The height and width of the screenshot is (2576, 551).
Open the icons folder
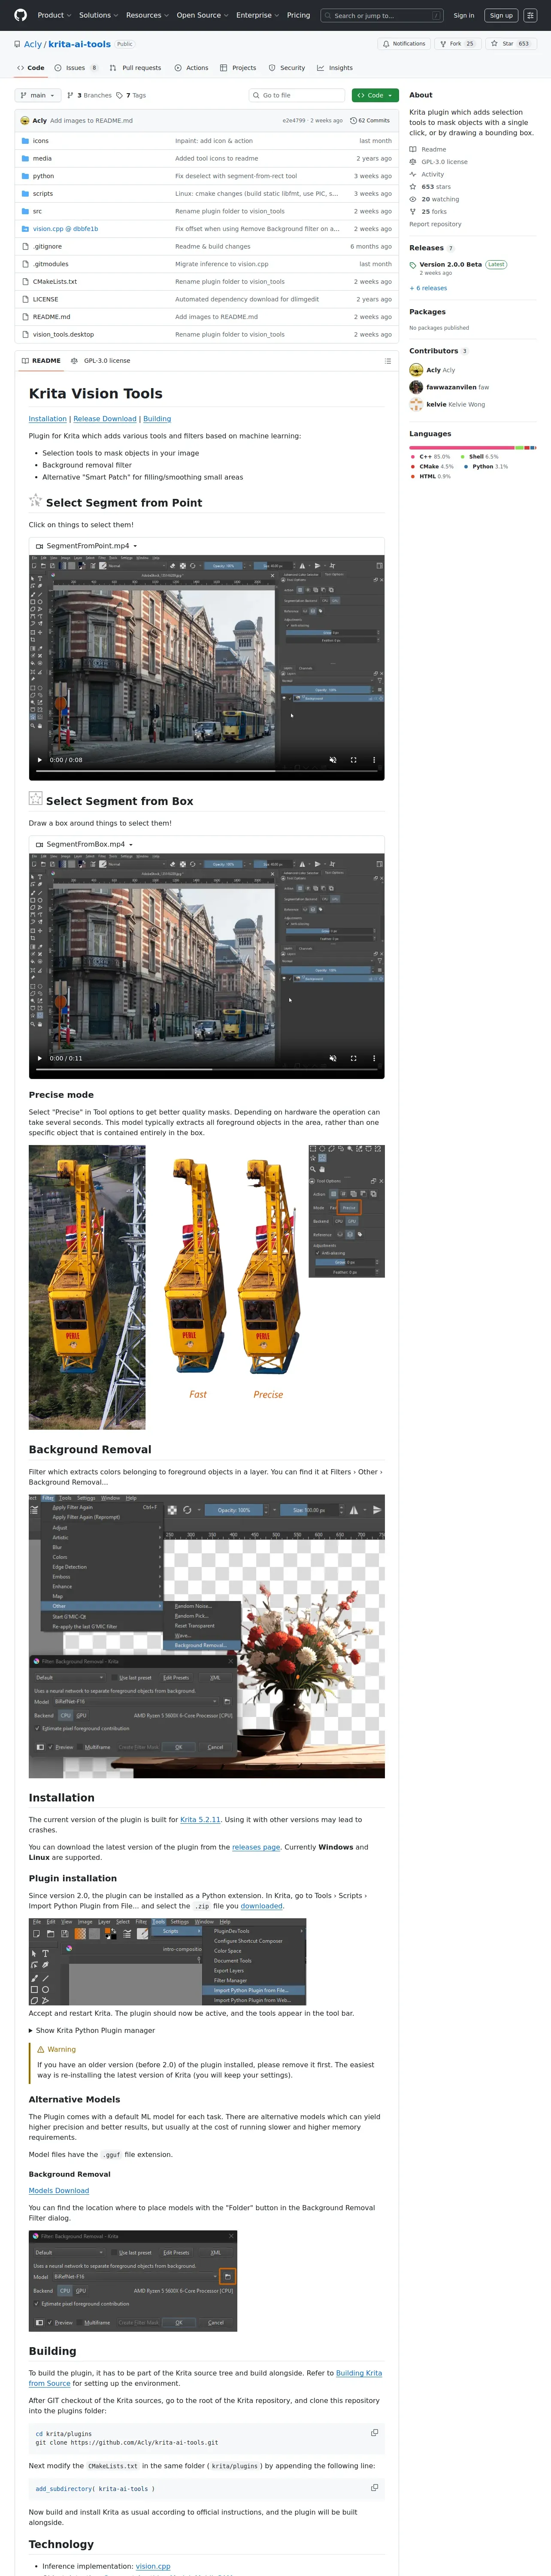coord(41,141)
